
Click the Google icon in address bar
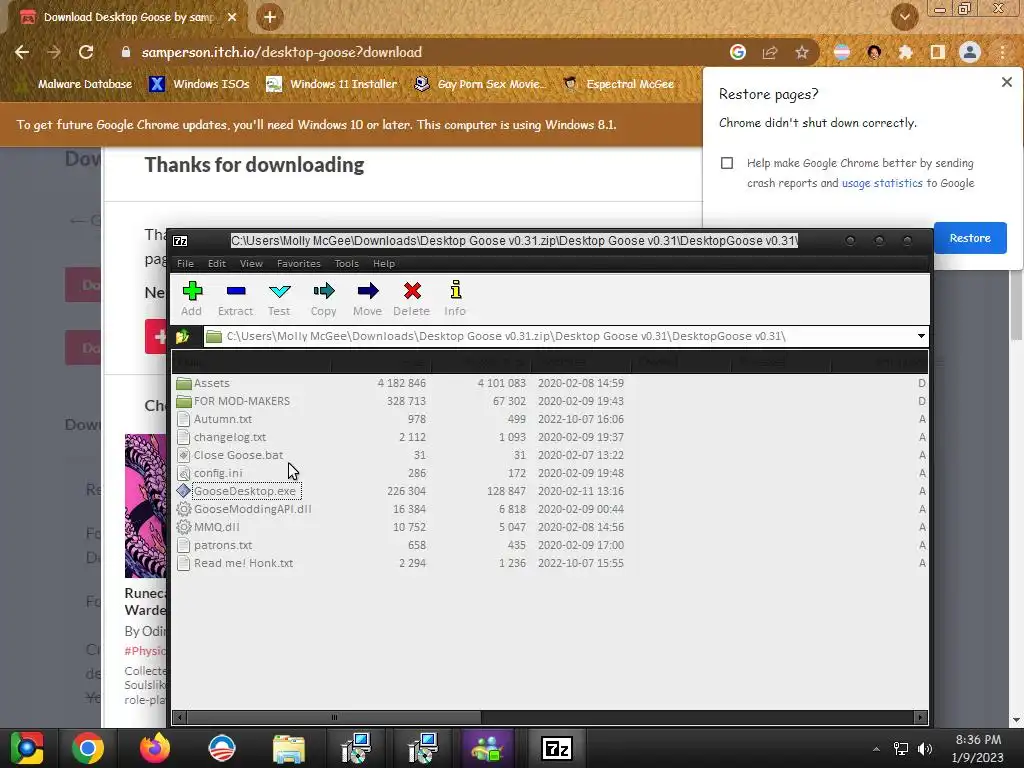point(738,52)
